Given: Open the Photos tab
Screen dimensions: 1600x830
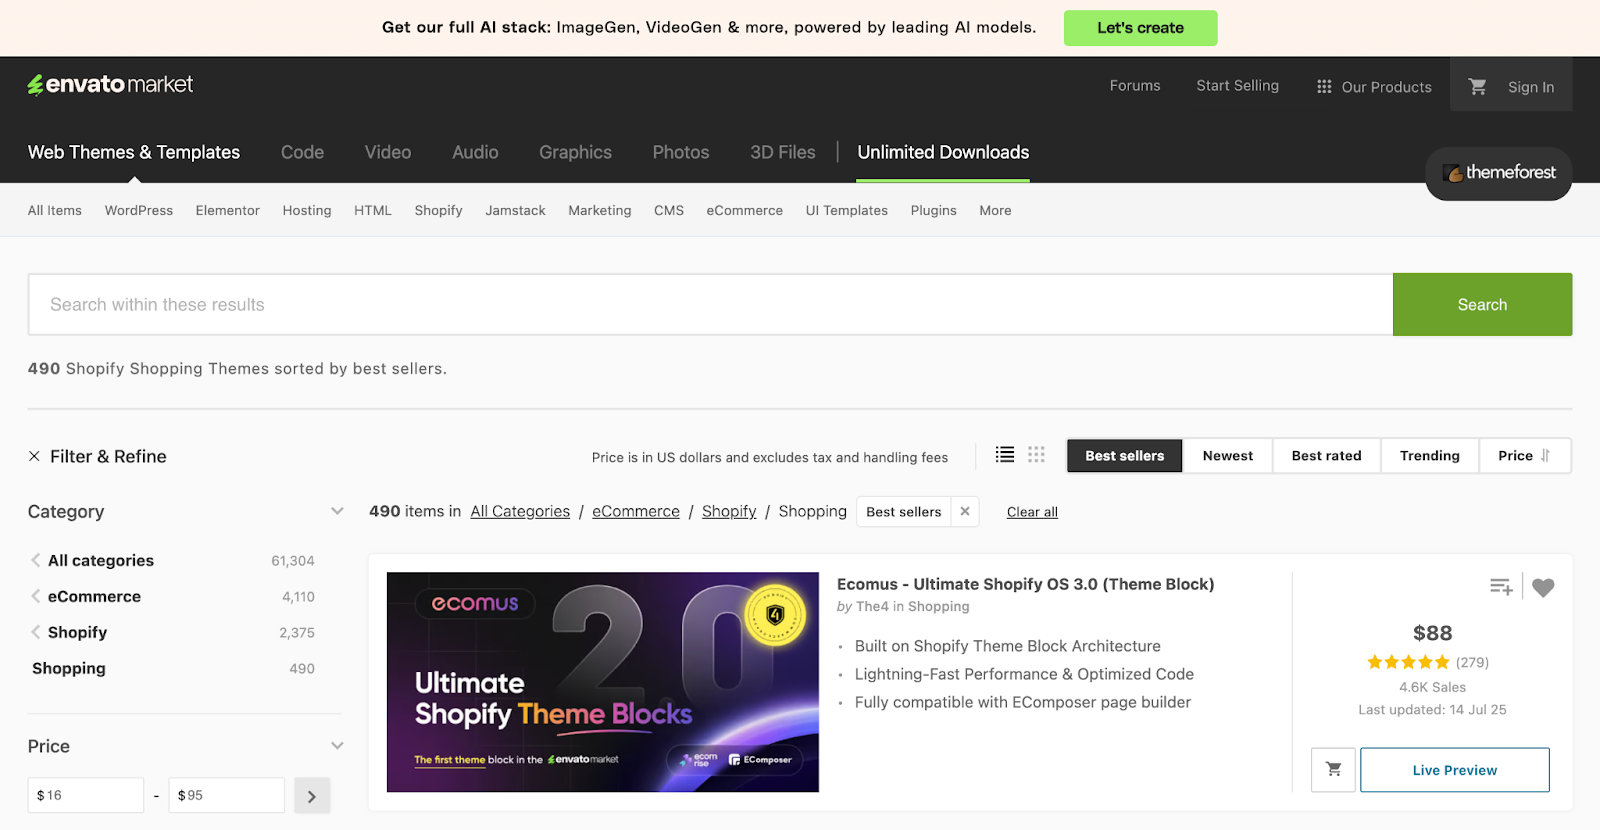Looking at the screenshot, I should [681, 152].
